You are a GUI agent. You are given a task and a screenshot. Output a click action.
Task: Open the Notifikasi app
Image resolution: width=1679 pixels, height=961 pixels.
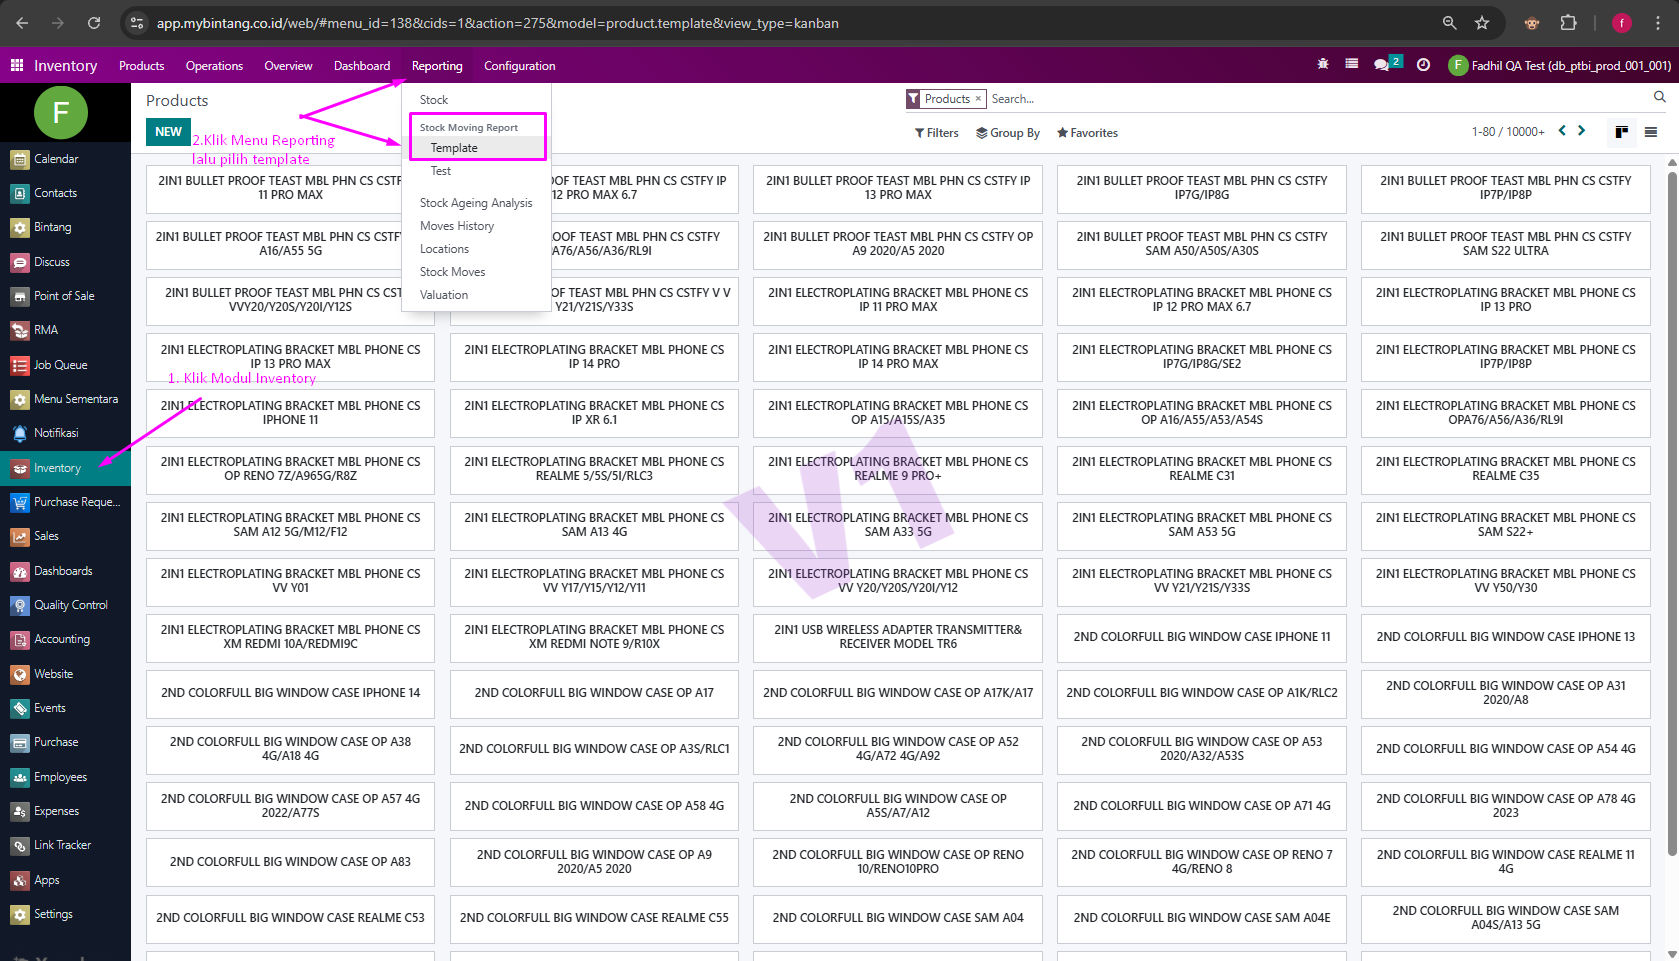click(x=65, y=433)
